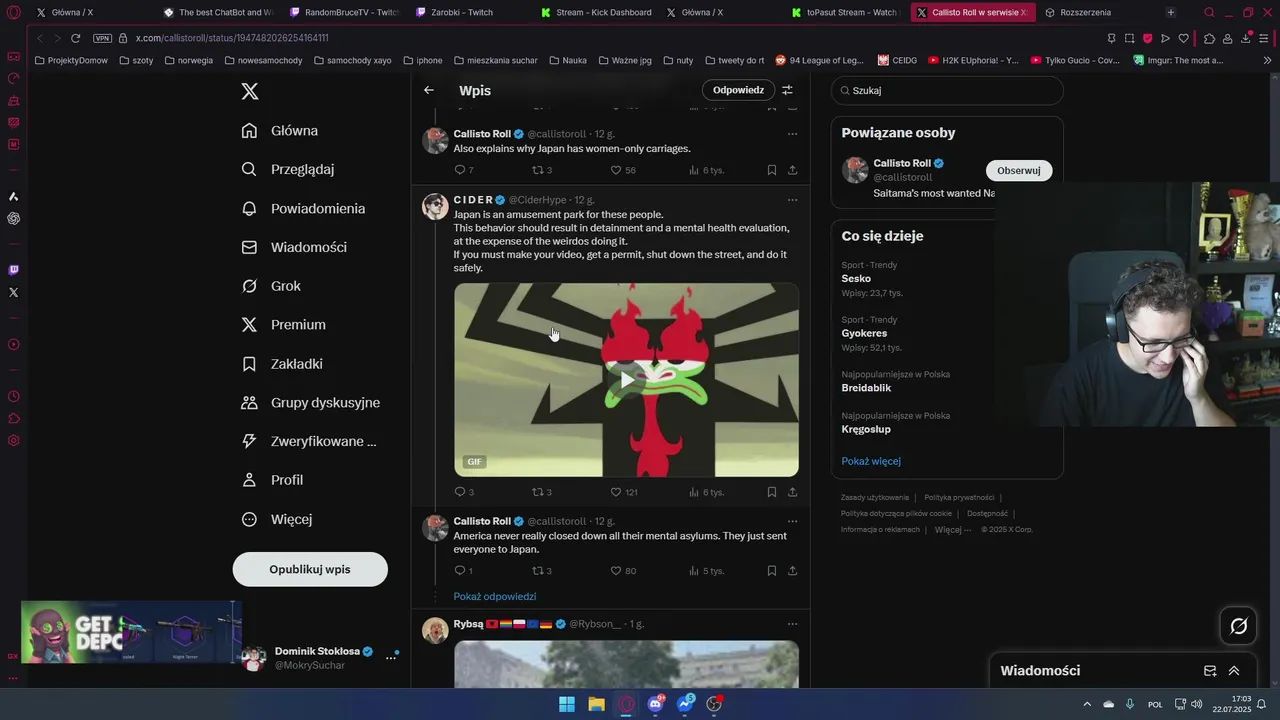Reply to women-only carriages post
This screenshot has height=720, width=1280.
[x=460, y=170]
